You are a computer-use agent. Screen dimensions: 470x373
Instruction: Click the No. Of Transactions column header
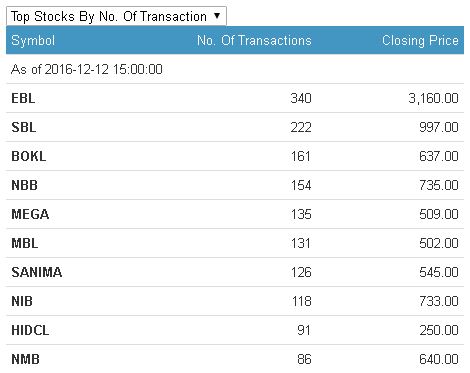click(x=254, y=40)
